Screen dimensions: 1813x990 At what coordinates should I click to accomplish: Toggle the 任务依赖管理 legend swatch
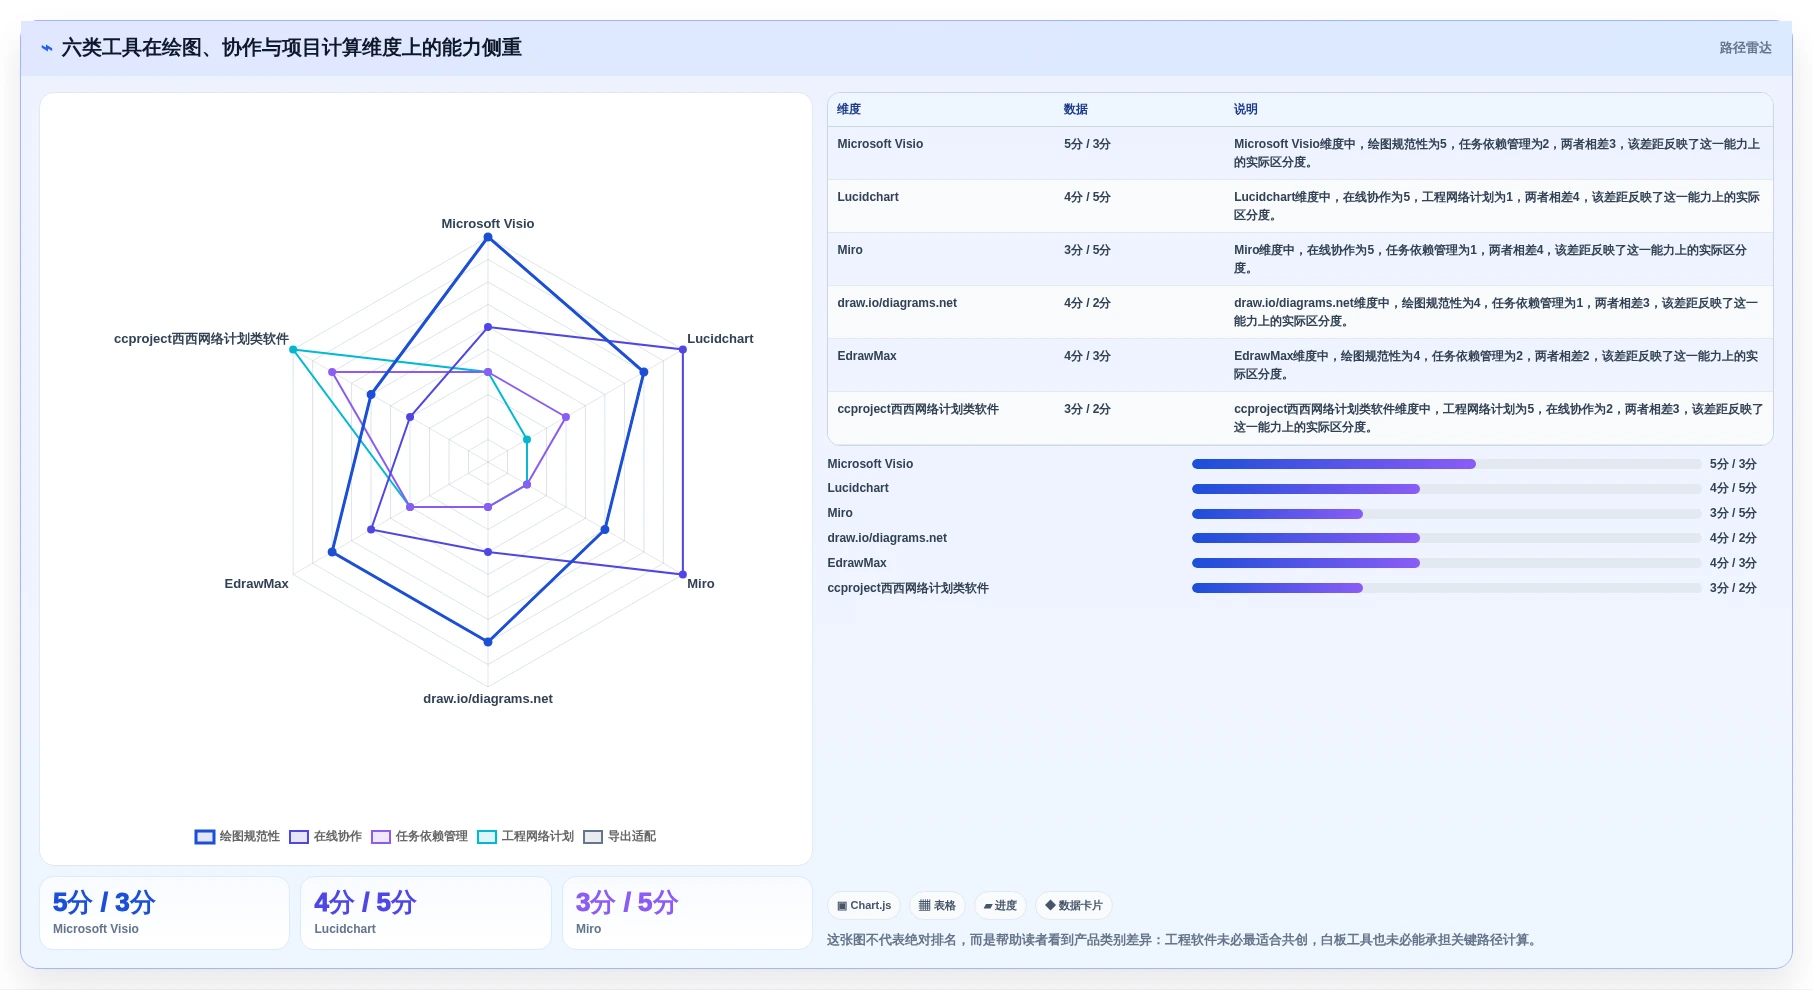click(381, 837)
